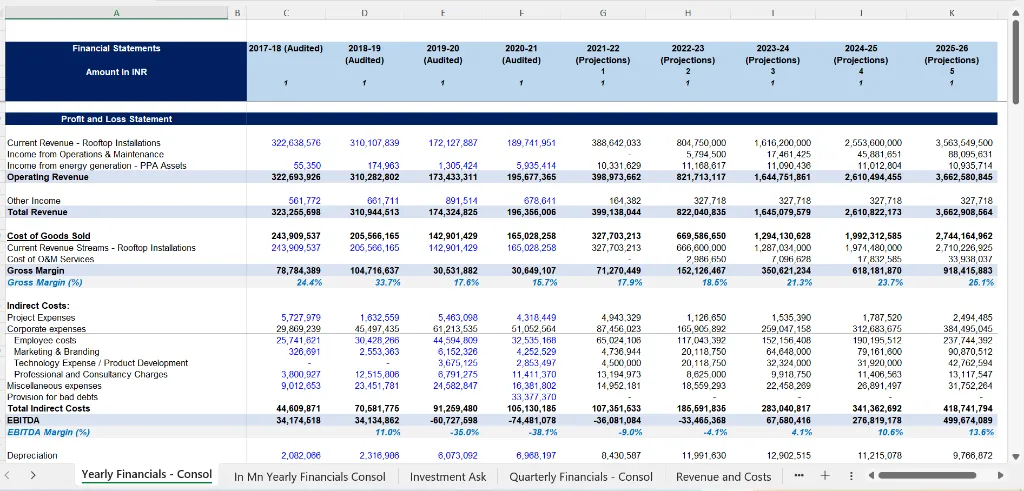This screenshot has width=1024, height=491.
Task: Click the Total Revenue row label
Action: (x=37, y=212)
